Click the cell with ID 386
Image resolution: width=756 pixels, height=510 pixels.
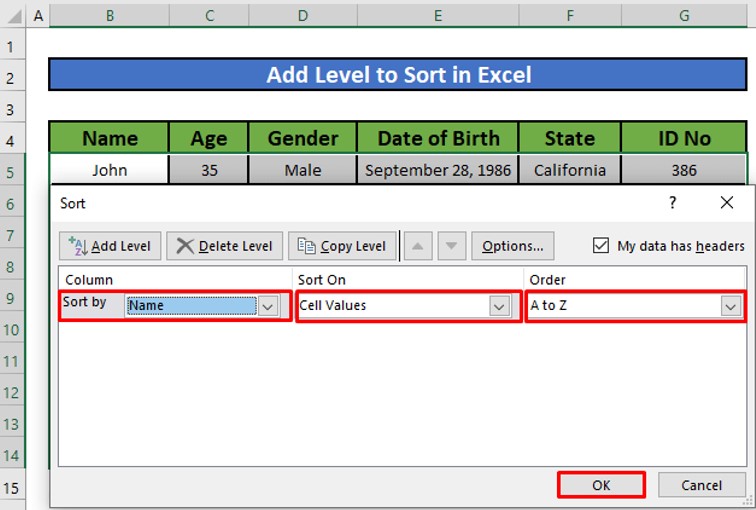[684, 170]
